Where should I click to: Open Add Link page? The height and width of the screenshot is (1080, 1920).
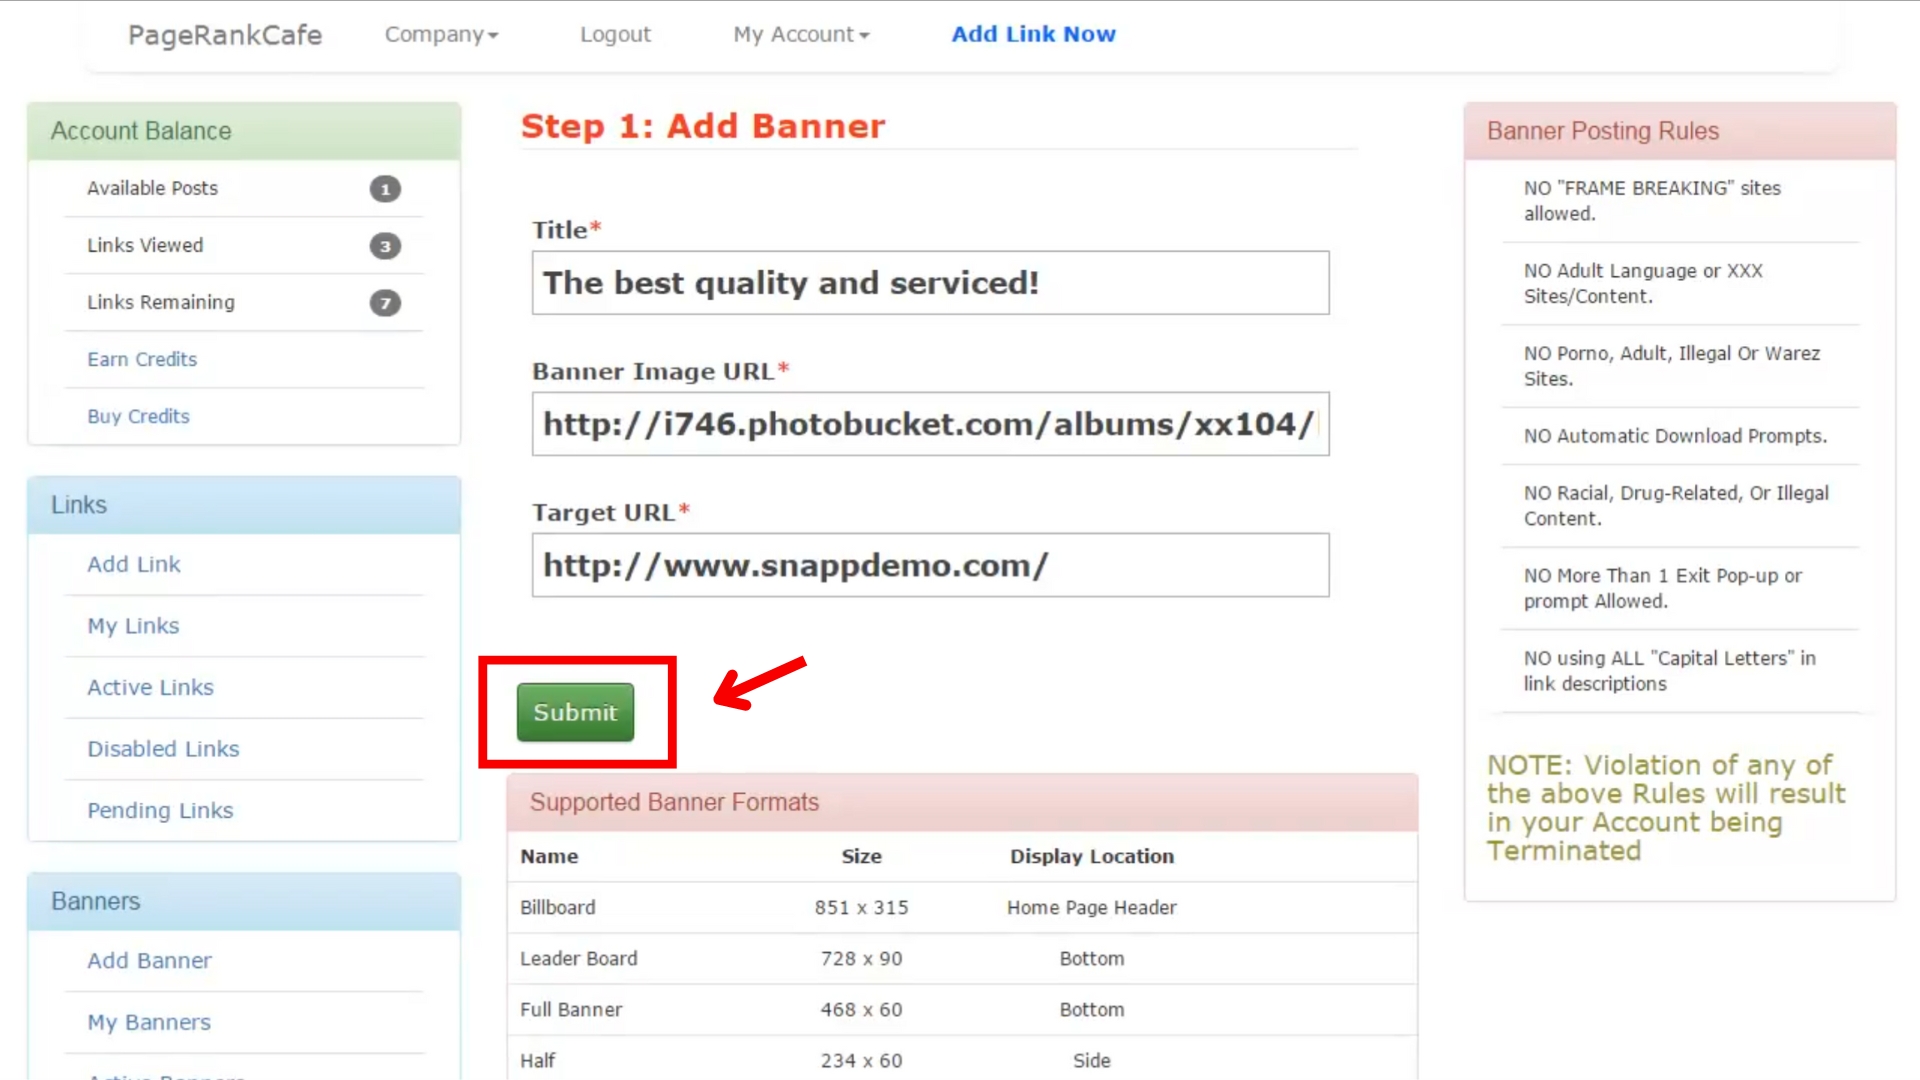pyautogui.click(x=135, y=564)
